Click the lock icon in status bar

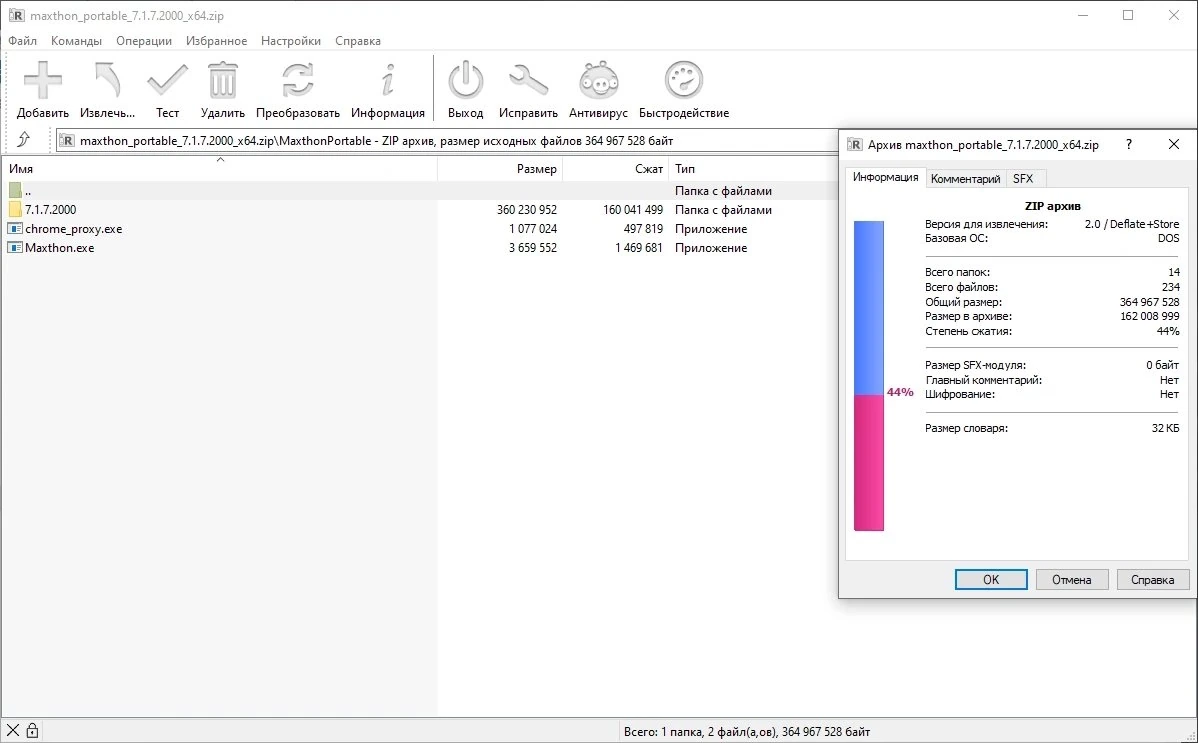[32, 730]
